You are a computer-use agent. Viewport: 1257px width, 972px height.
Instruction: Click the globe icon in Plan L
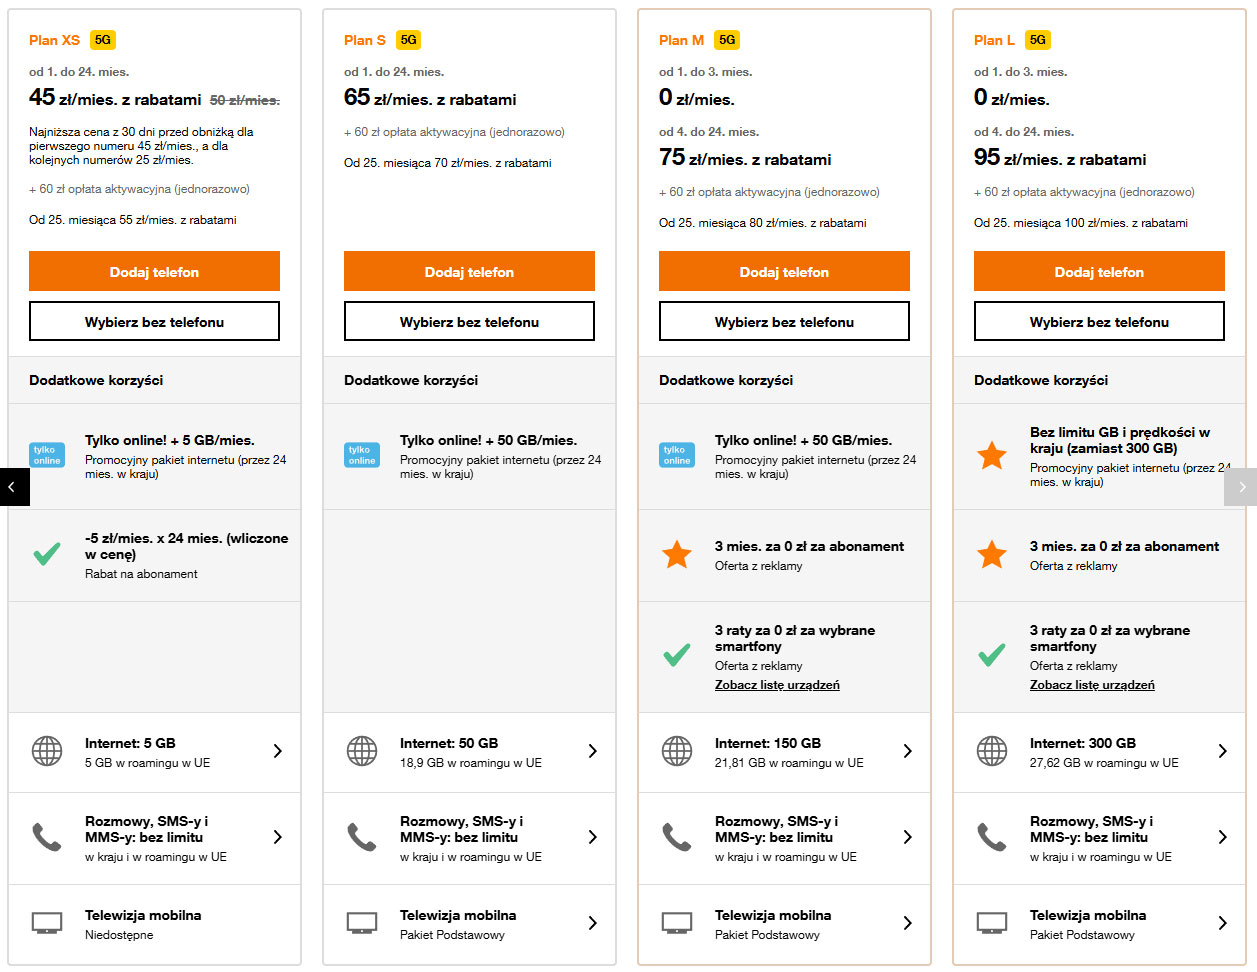pos(992,751)
